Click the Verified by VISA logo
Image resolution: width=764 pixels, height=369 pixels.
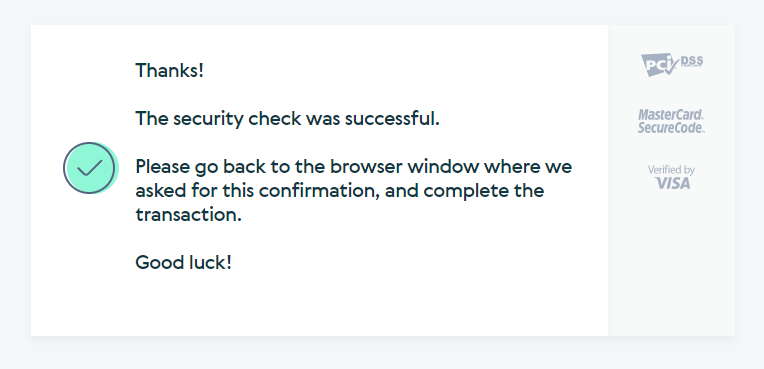[671, 177]
